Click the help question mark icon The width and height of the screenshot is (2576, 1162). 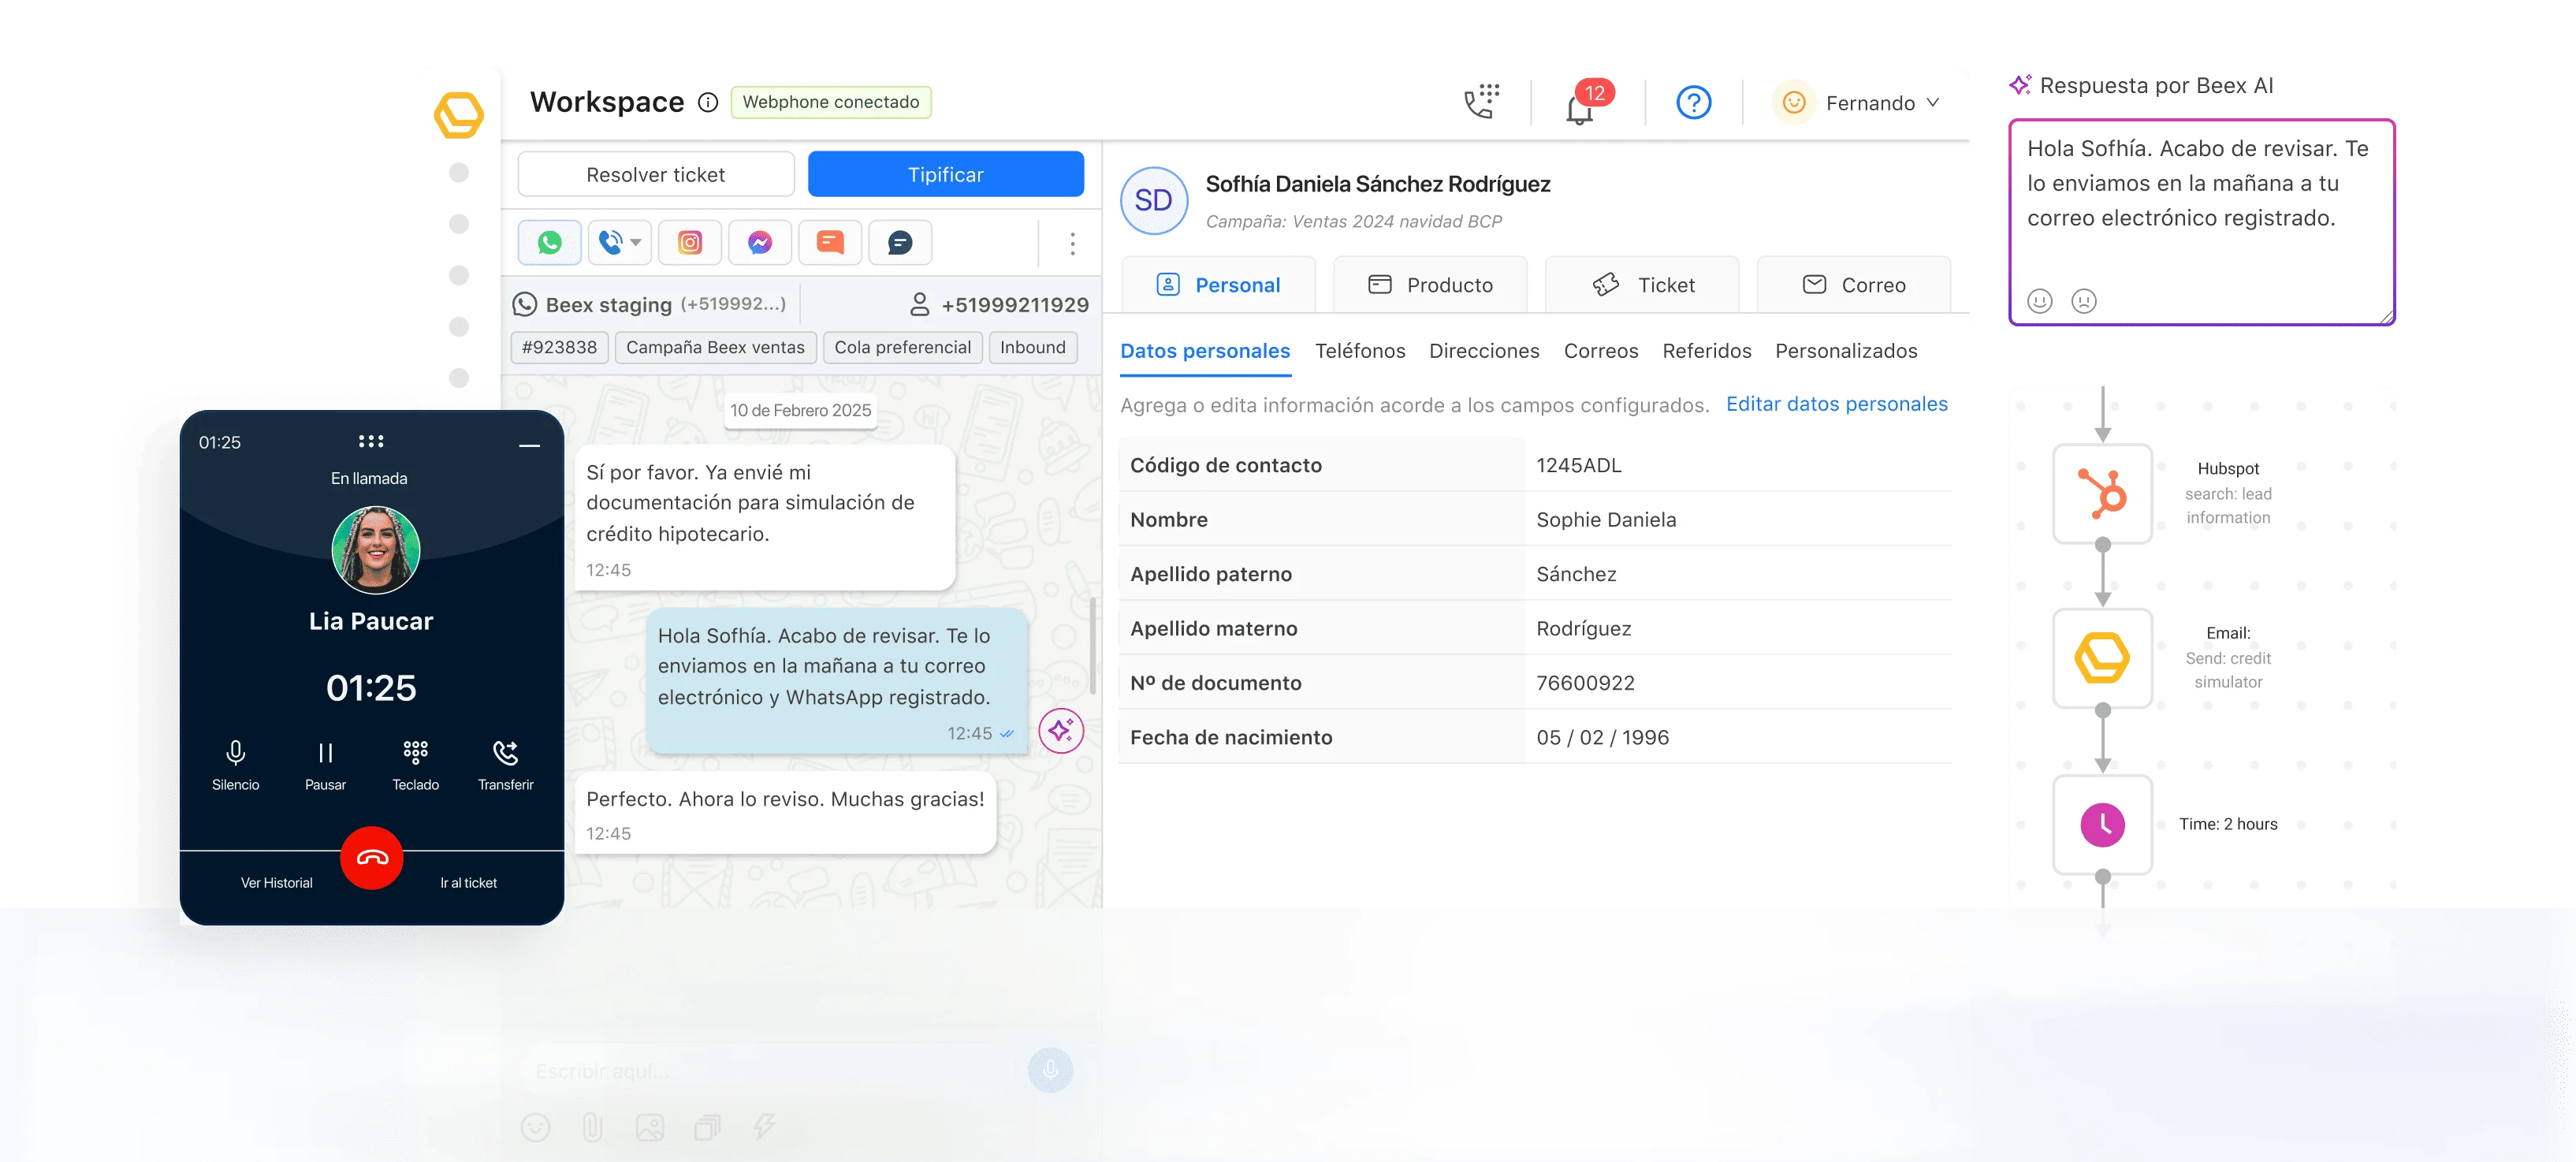[1693, 102]
